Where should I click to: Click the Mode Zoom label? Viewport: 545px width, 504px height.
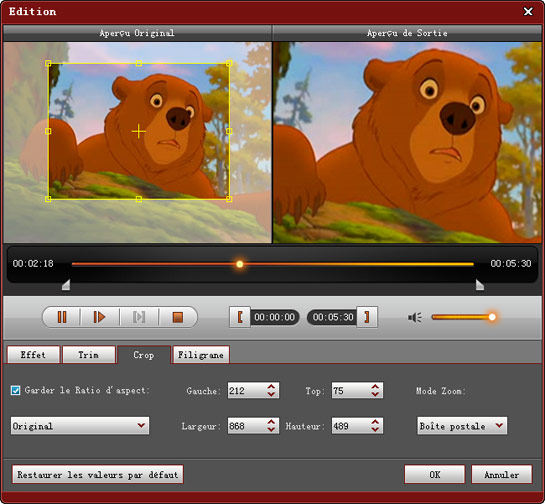coord(441,391)
